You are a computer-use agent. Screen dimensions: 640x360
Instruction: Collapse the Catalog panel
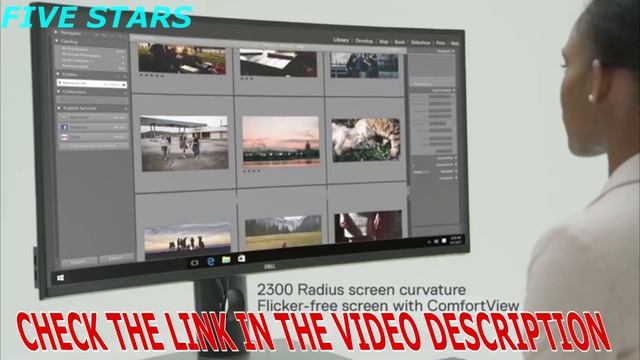pyautogui.click(x=57, y=41)
